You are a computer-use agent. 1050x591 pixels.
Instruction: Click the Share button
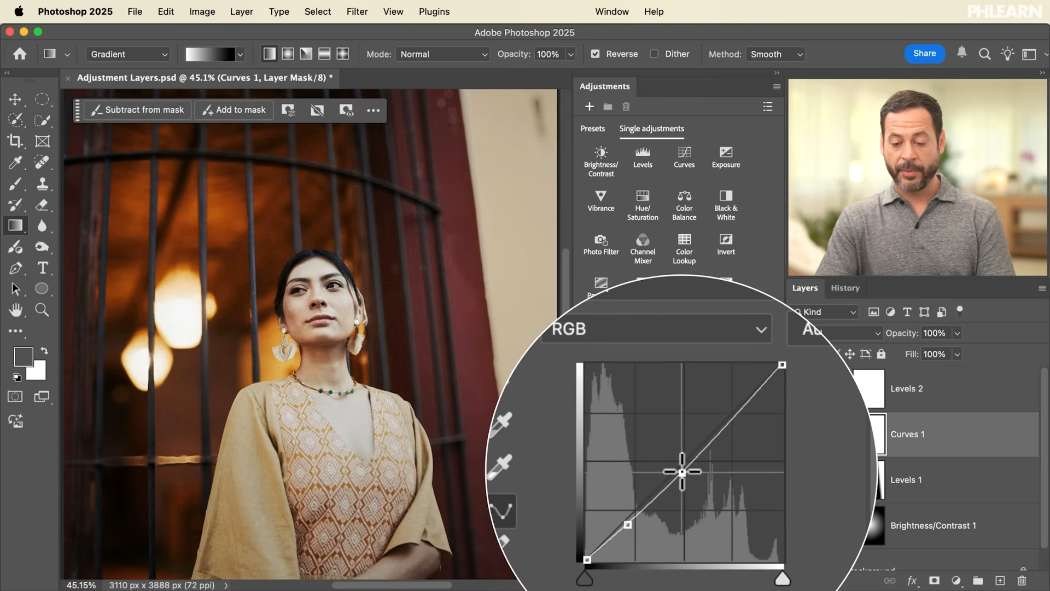pos(924,54)
